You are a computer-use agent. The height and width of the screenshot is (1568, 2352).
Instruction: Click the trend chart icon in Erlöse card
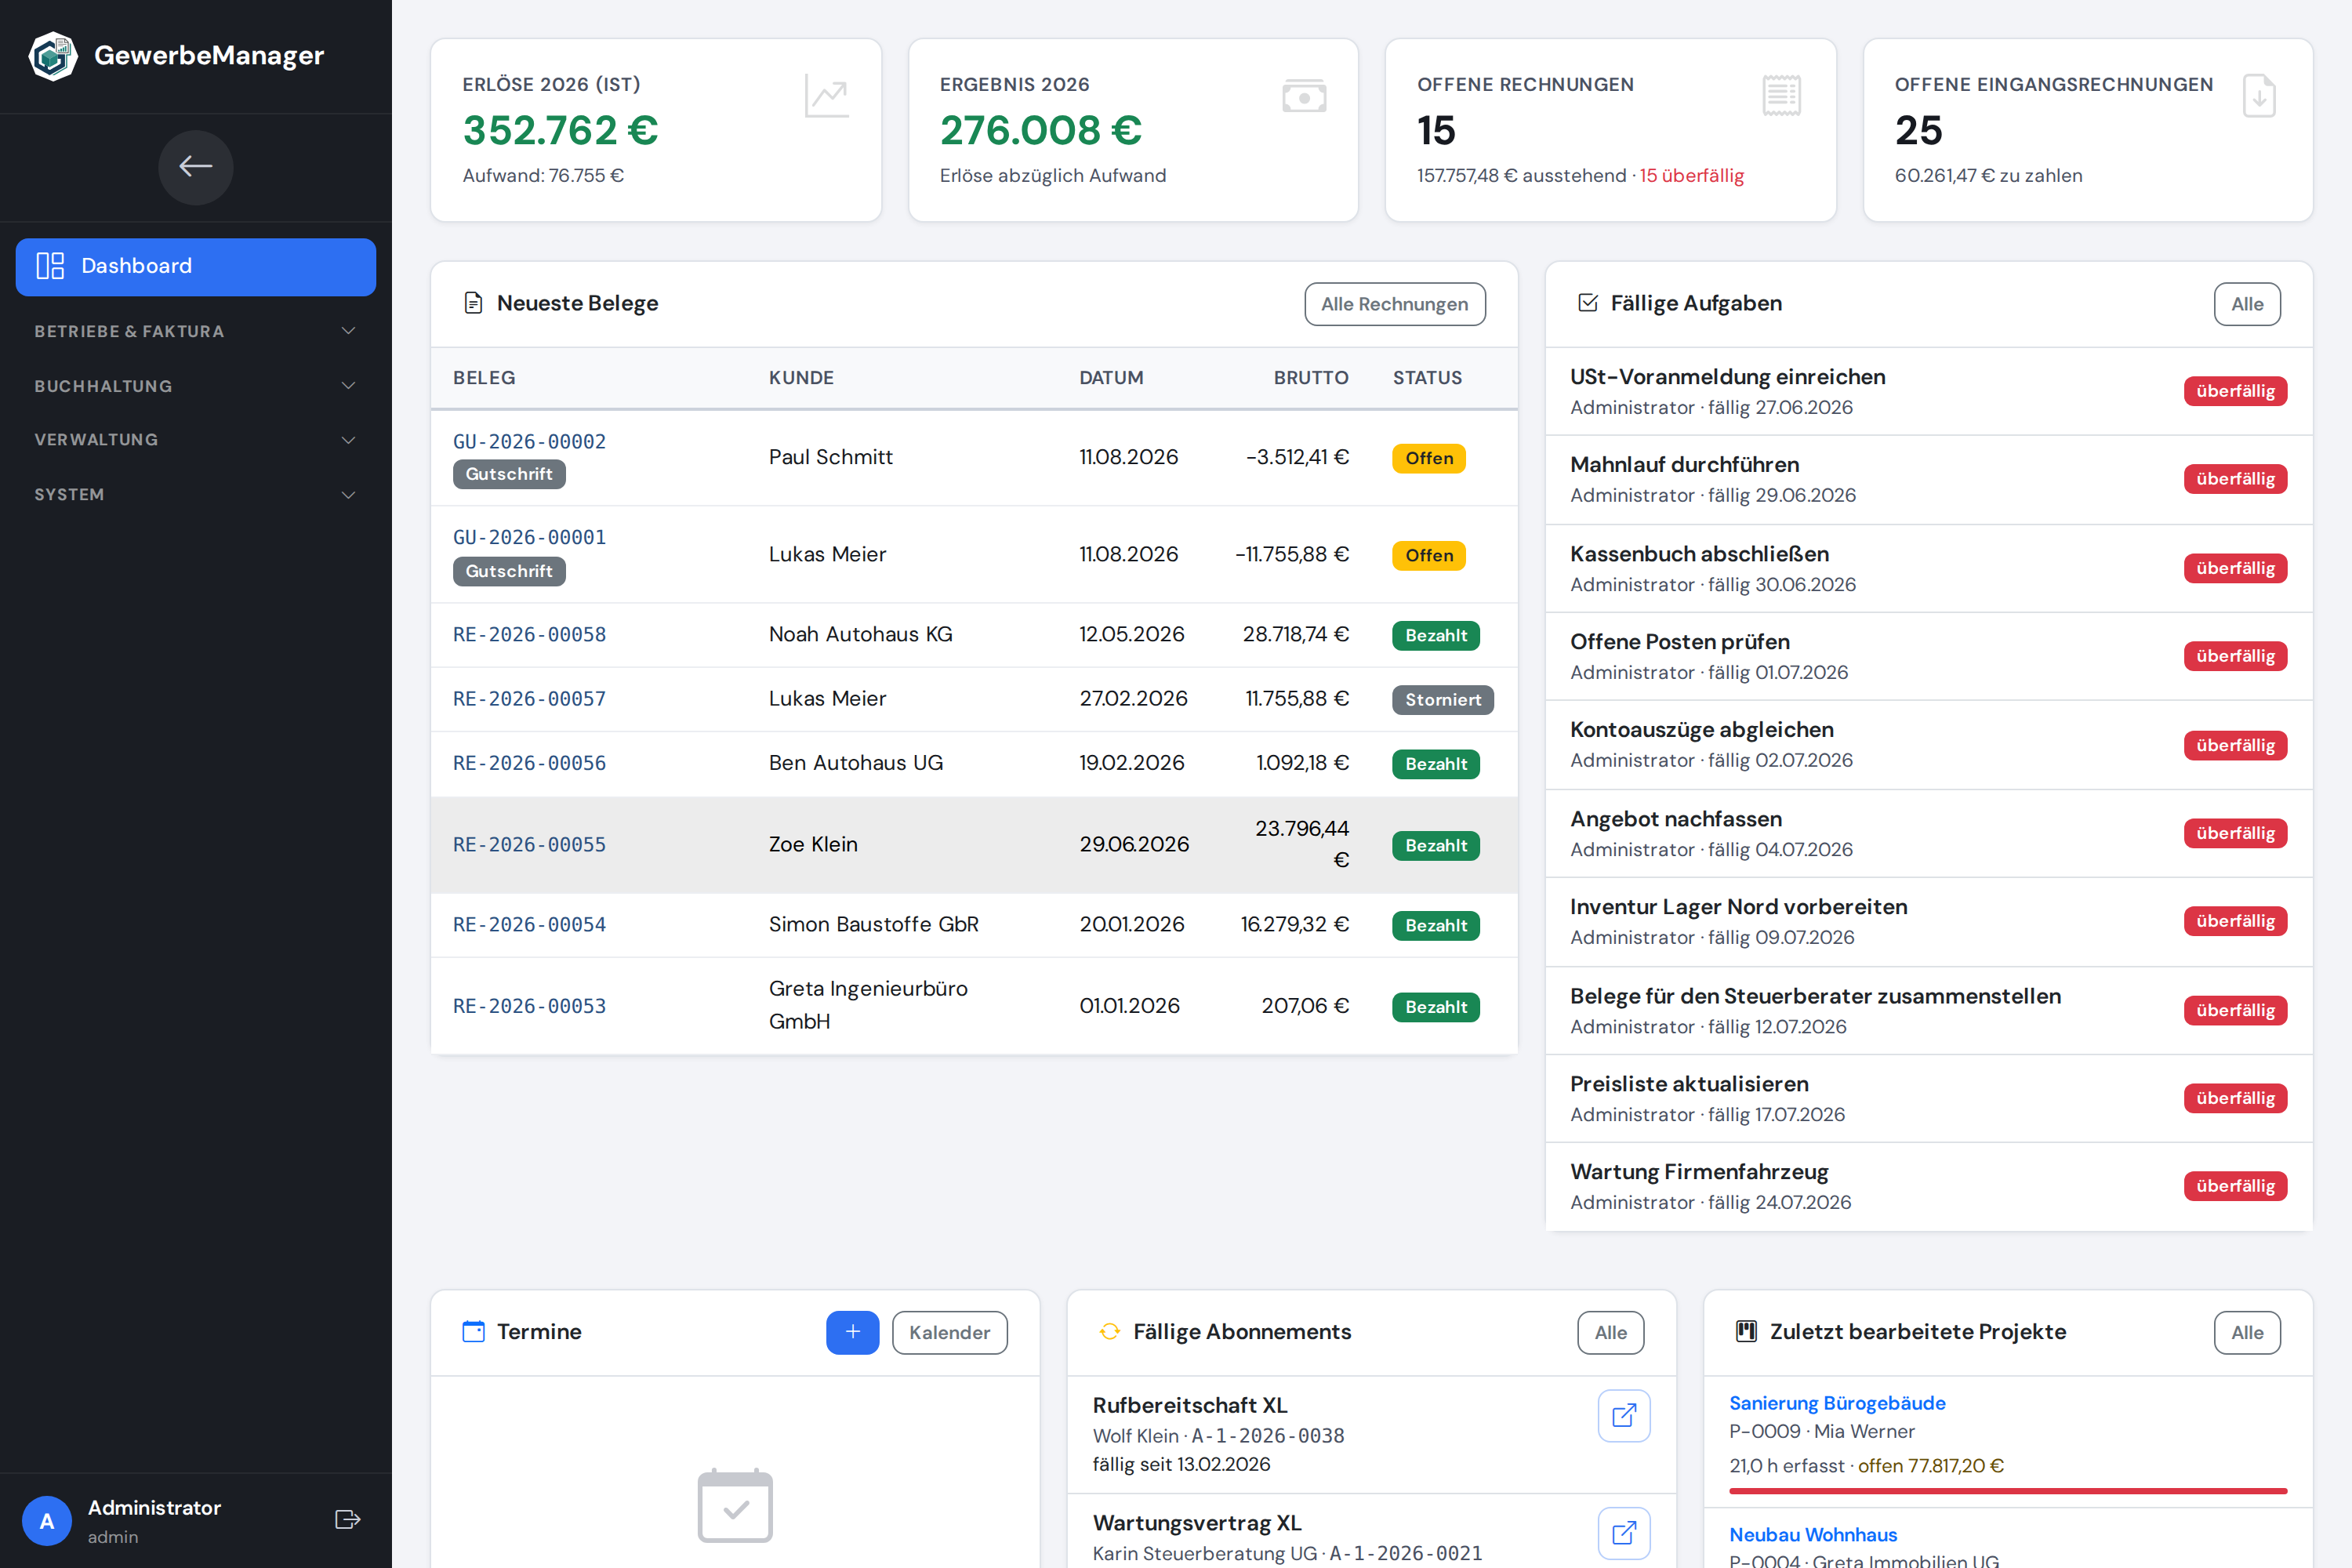[x=827, y=97]
